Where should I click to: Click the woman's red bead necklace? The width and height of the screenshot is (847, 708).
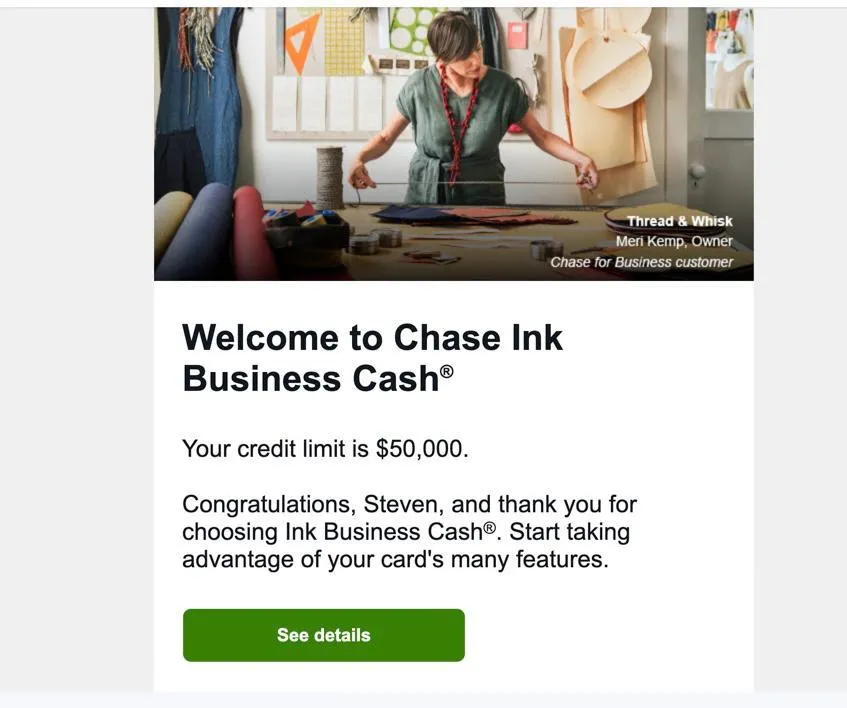tap(458, 123)
